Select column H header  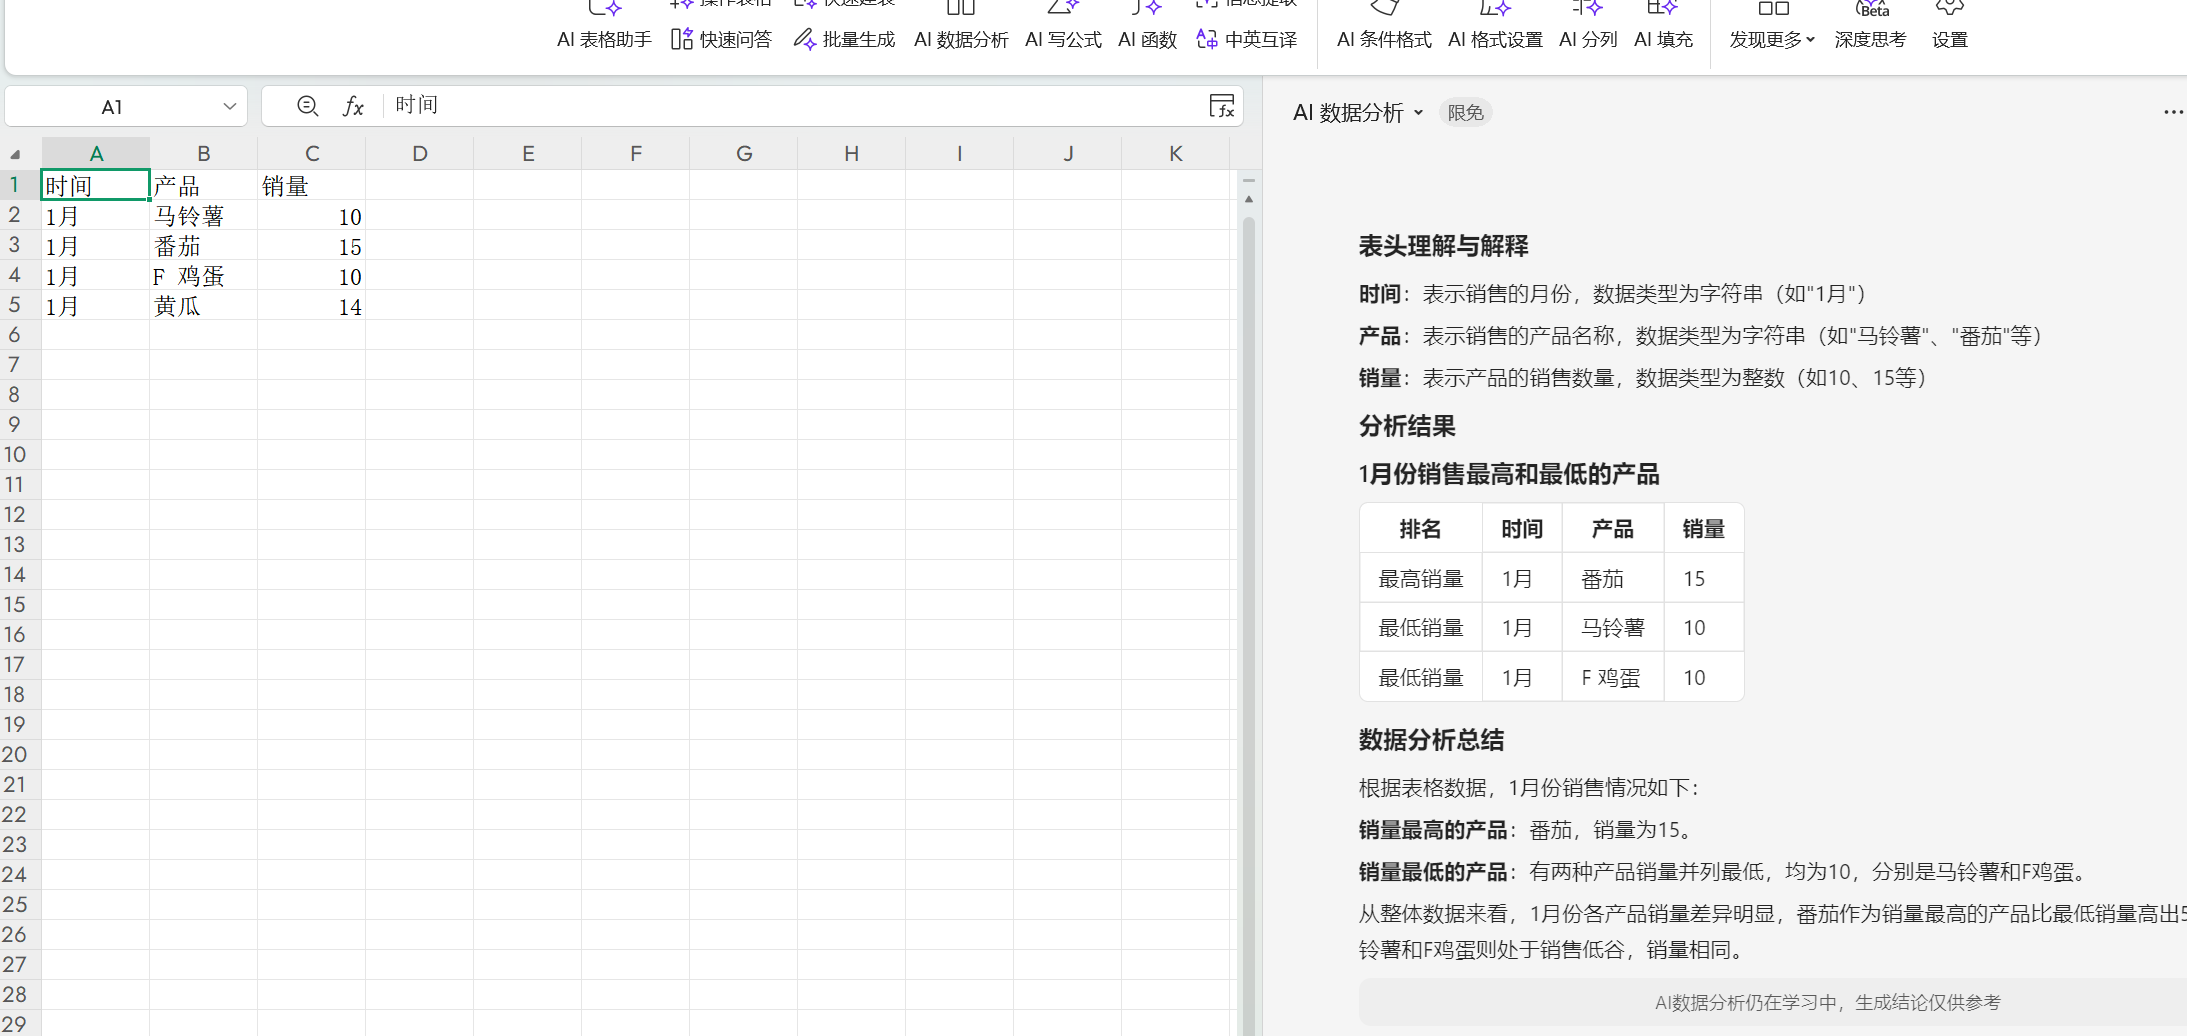[852, 153]
